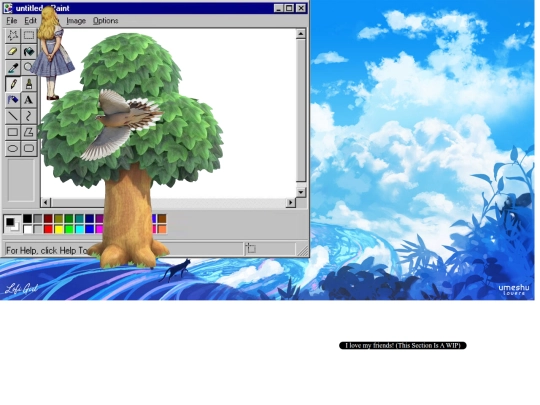Choose the Curve tool in Paint

tap(29, 116)
